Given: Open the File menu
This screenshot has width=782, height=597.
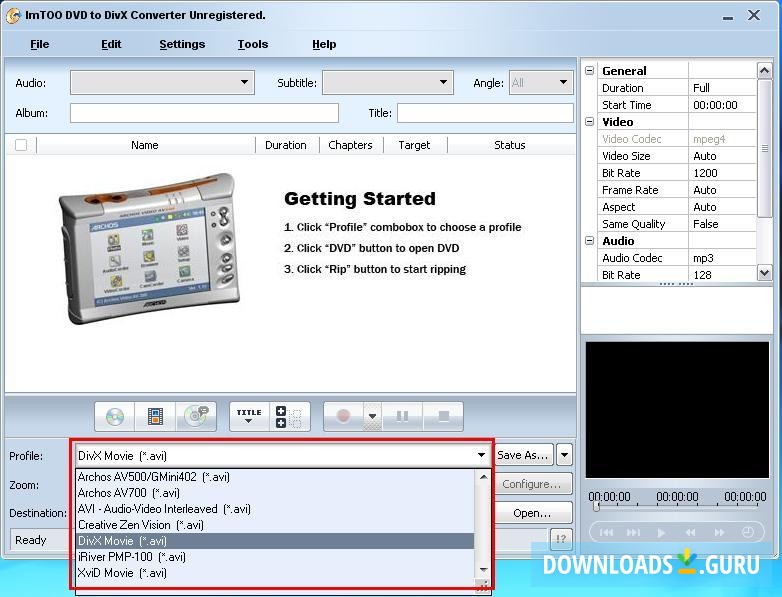Looking at the screenshot, I should pyautogui.click(x=39, y=44).
